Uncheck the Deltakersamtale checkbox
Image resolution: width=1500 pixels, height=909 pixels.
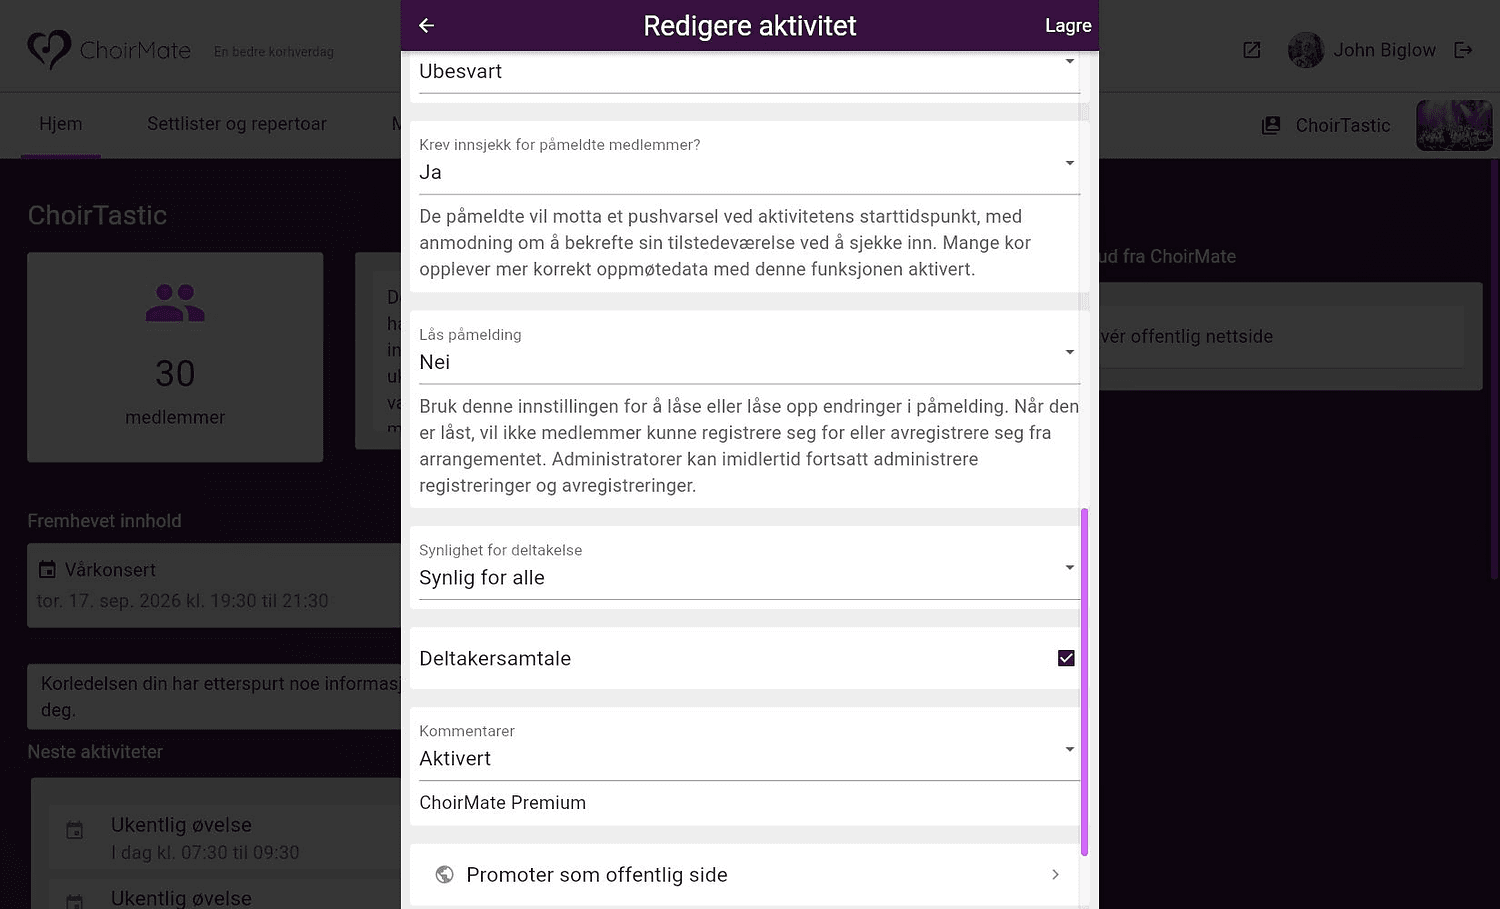point(1066,658)
